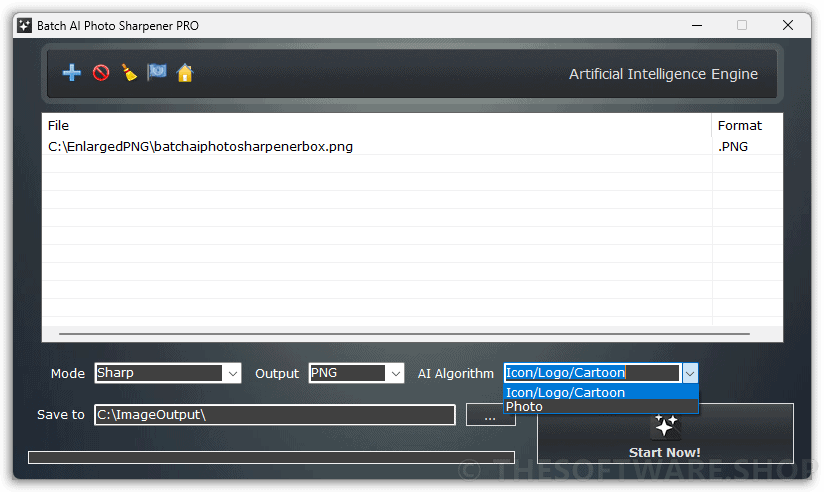This screenshot has height=492, width=824.
Task: Expand the Mode dropdown arrow
Action: tap(232, 374)
